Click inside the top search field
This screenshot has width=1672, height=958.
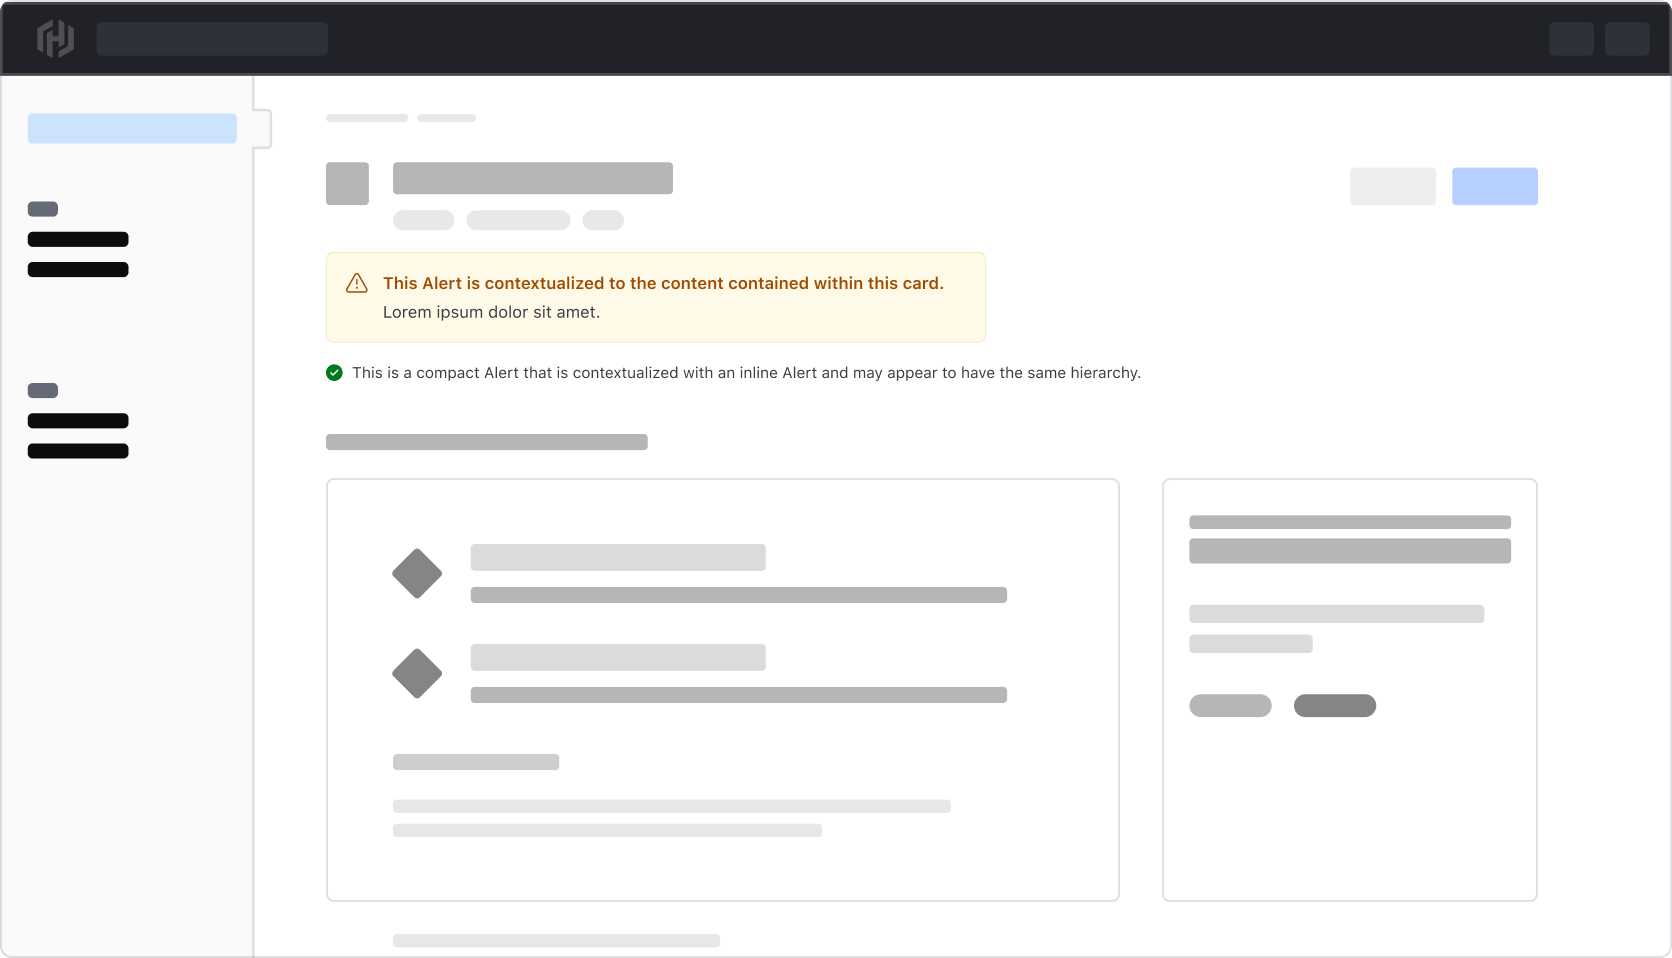pyautogui.click(x=212, y=38)
